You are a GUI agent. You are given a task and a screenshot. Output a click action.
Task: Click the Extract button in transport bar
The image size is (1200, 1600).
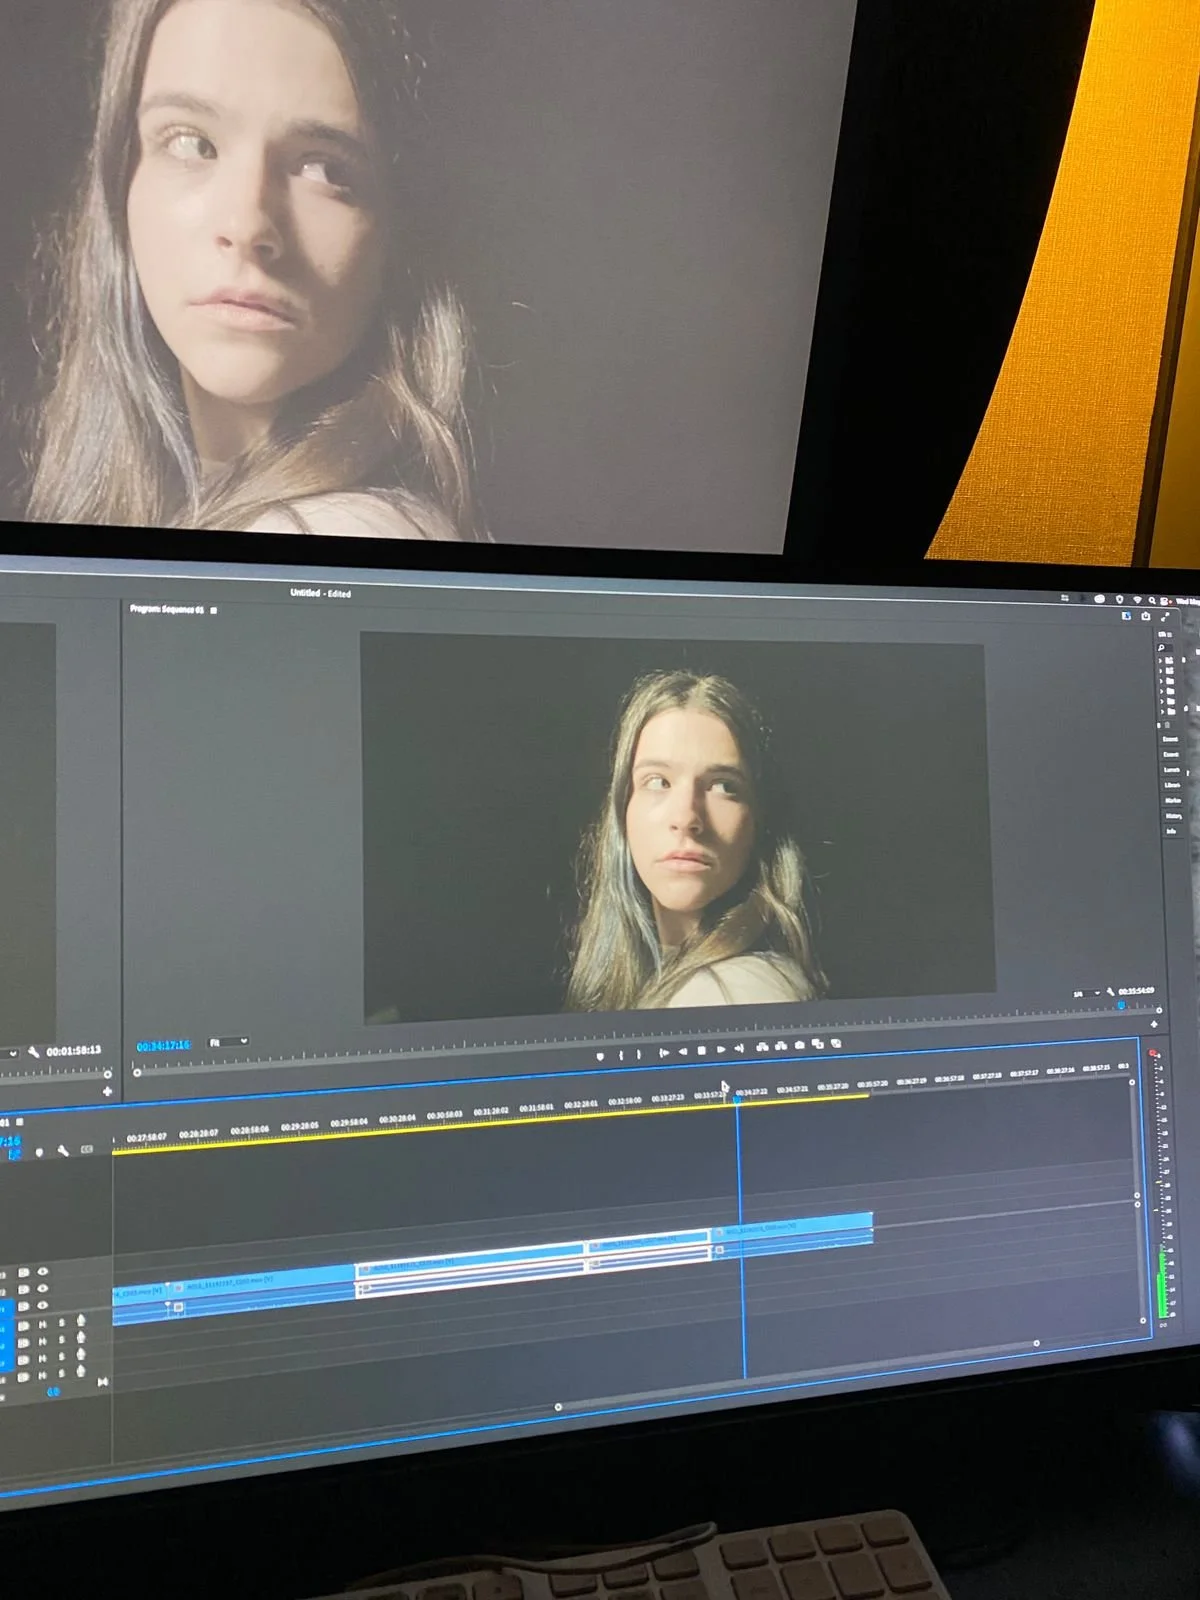(x=781, y=1046)
